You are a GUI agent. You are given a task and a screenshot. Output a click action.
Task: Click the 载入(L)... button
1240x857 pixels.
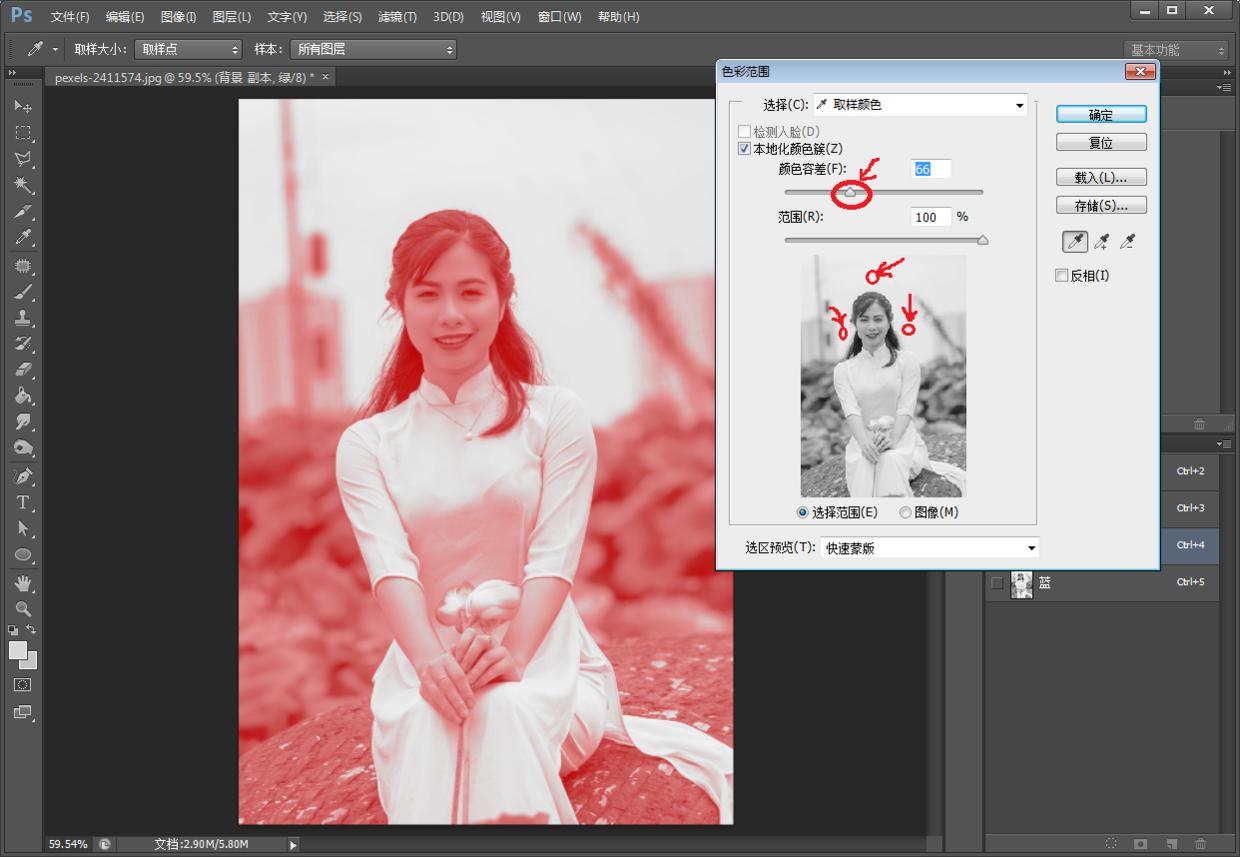click(1101, 178)
